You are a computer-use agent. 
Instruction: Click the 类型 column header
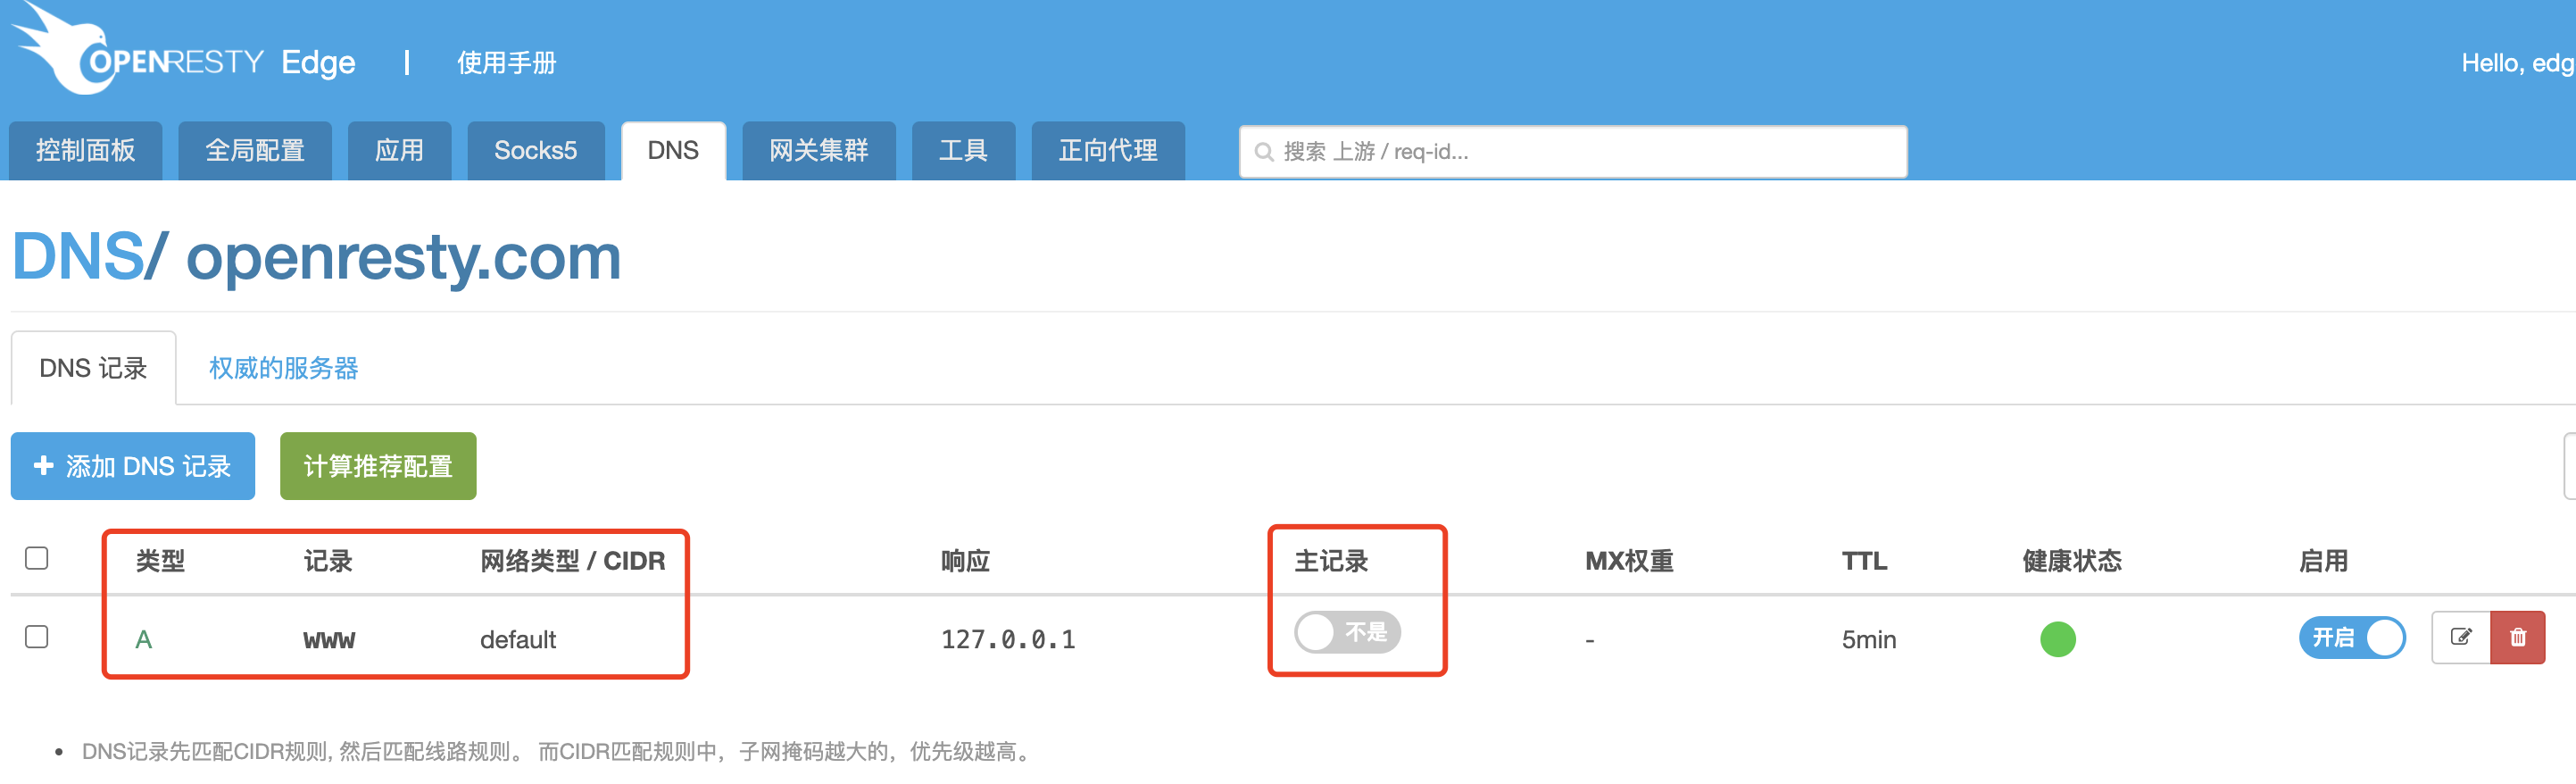tap(160, 561)
